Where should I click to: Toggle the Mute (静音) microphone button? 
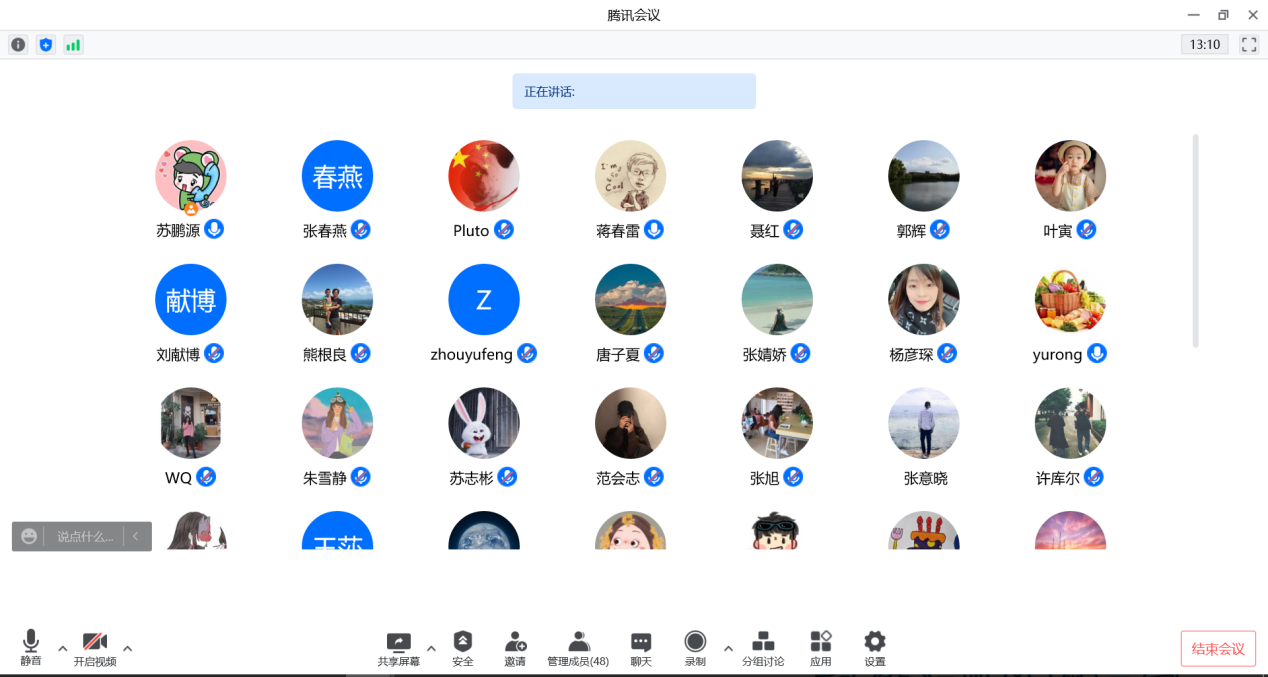(31, 648)
